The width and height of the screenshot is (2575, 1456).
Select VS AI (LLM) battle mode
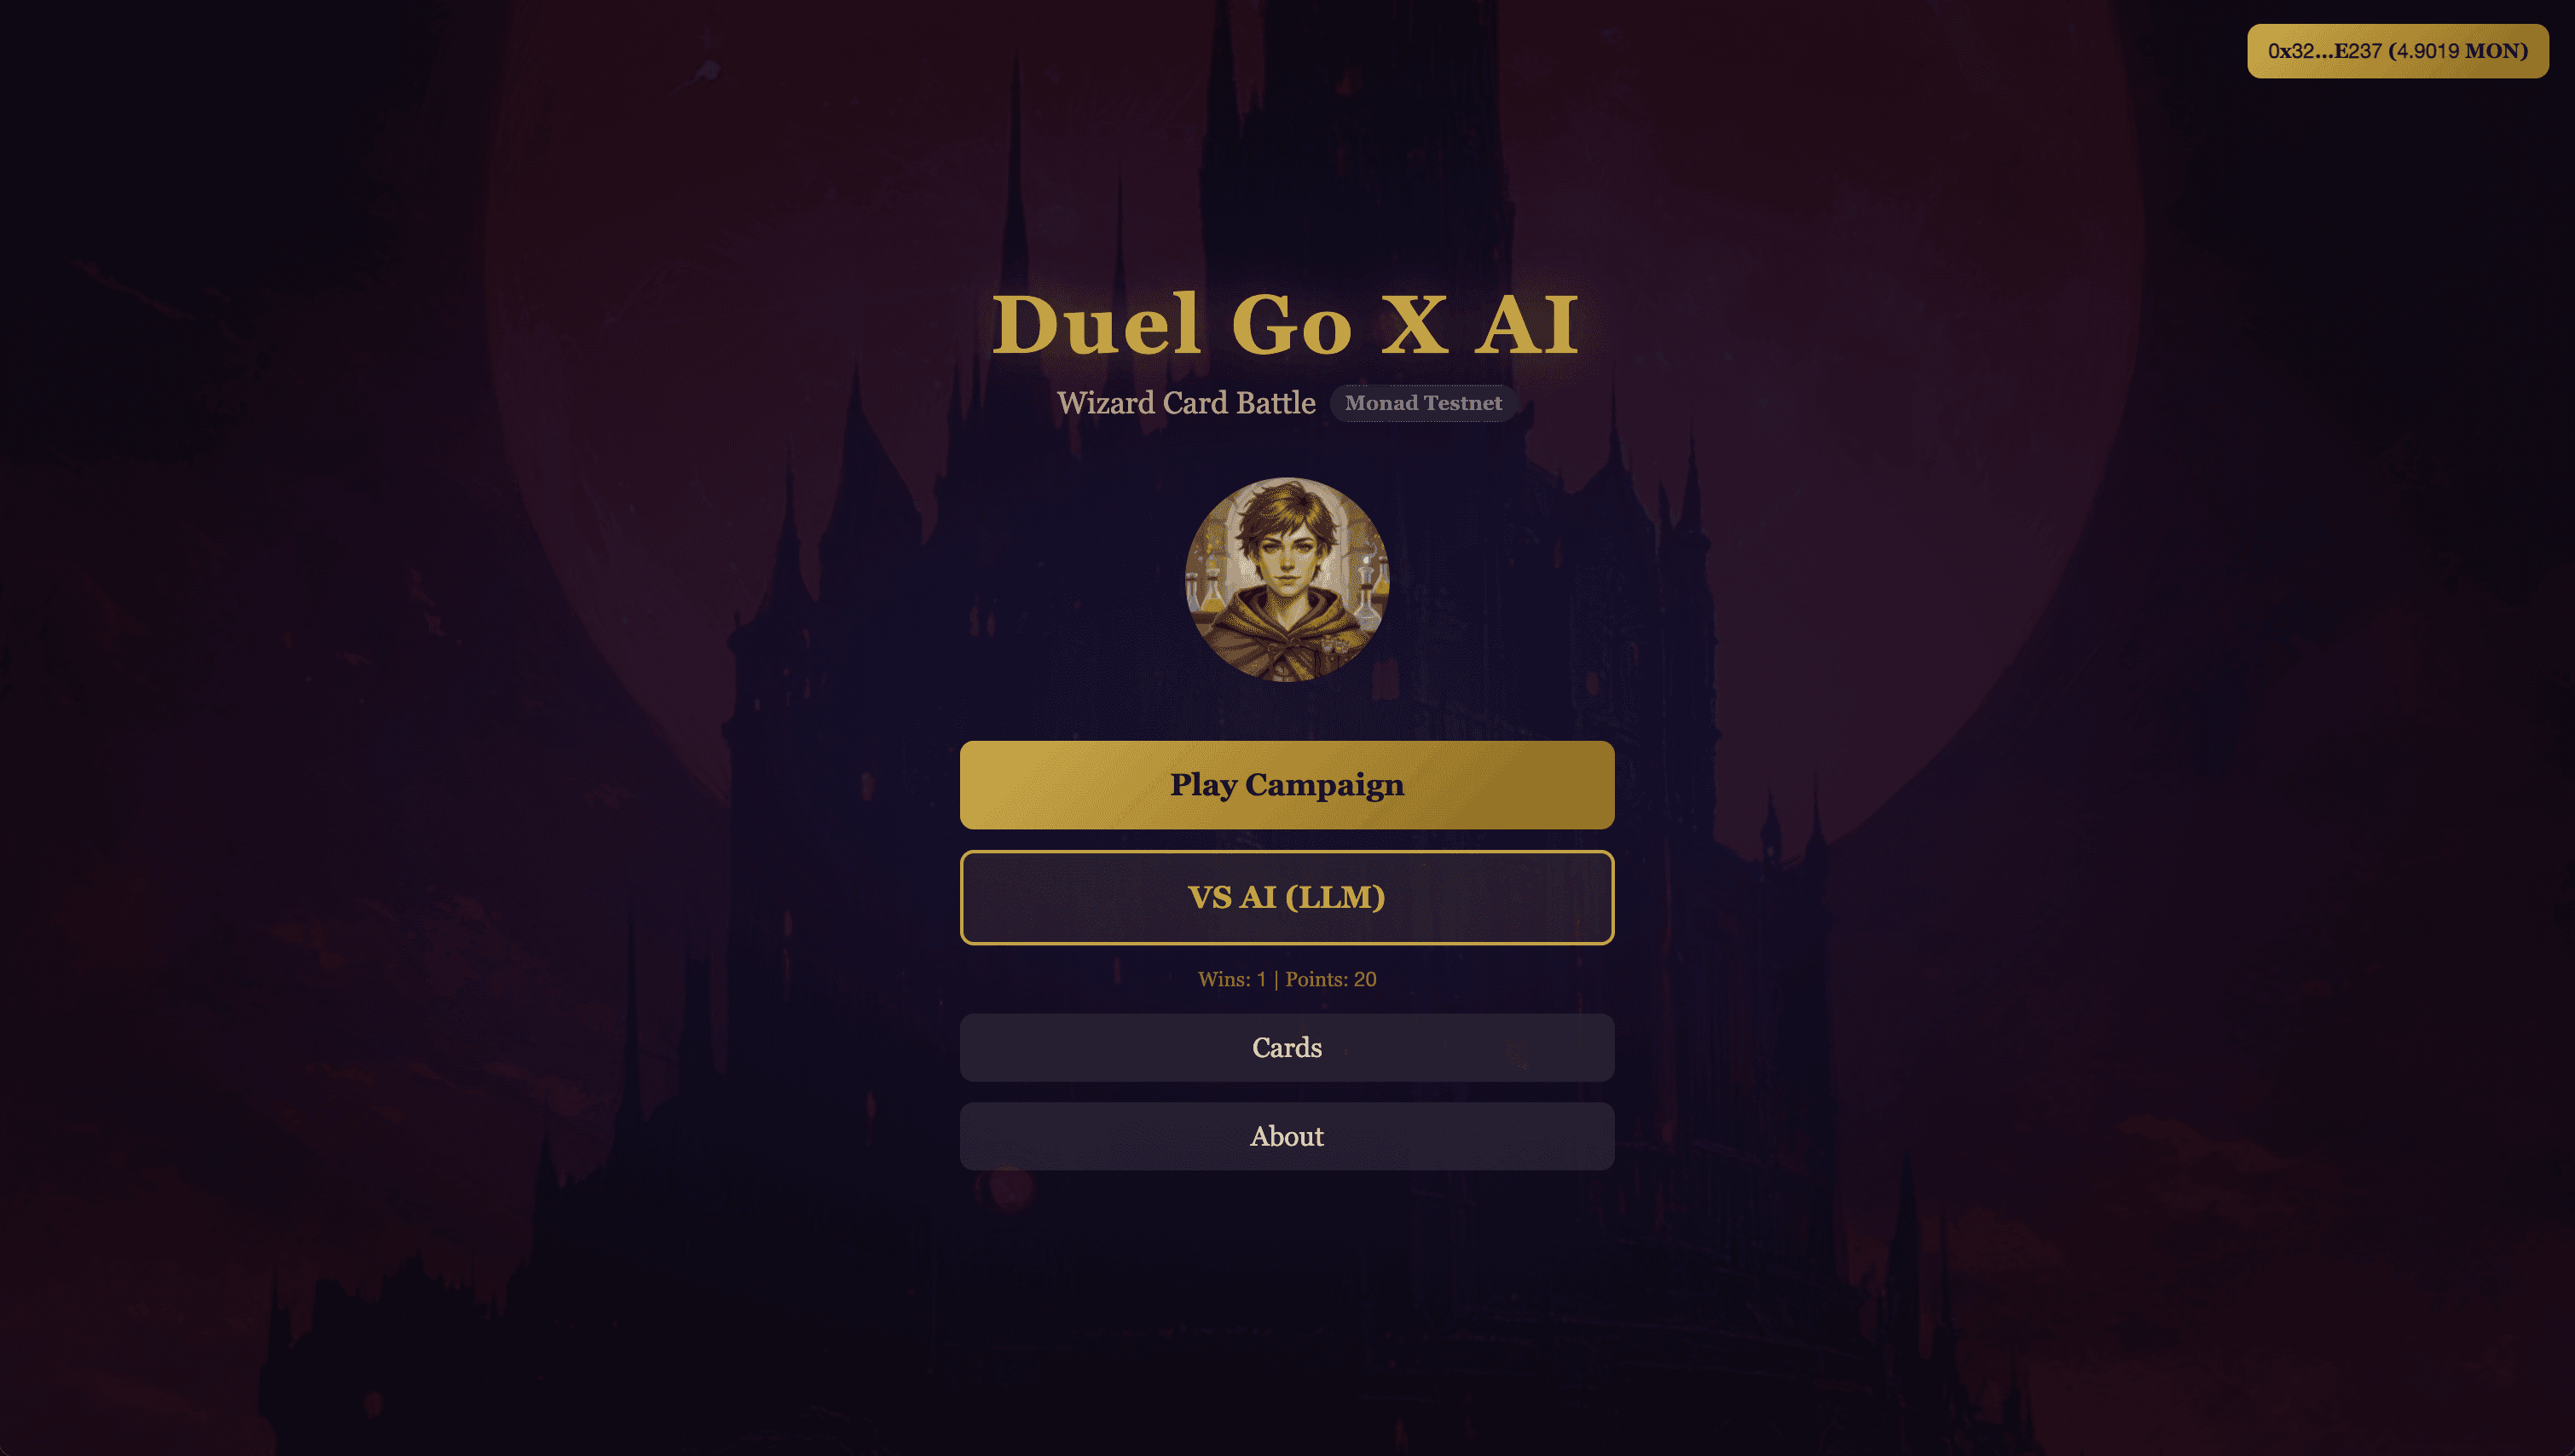click(x=1287, y=897)
